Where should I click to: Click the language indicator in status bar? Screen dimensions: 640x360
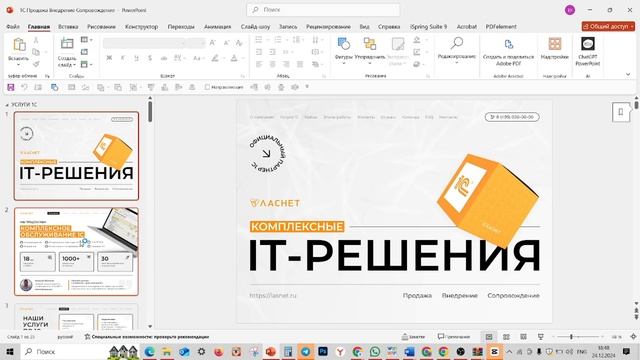(65, 337)
